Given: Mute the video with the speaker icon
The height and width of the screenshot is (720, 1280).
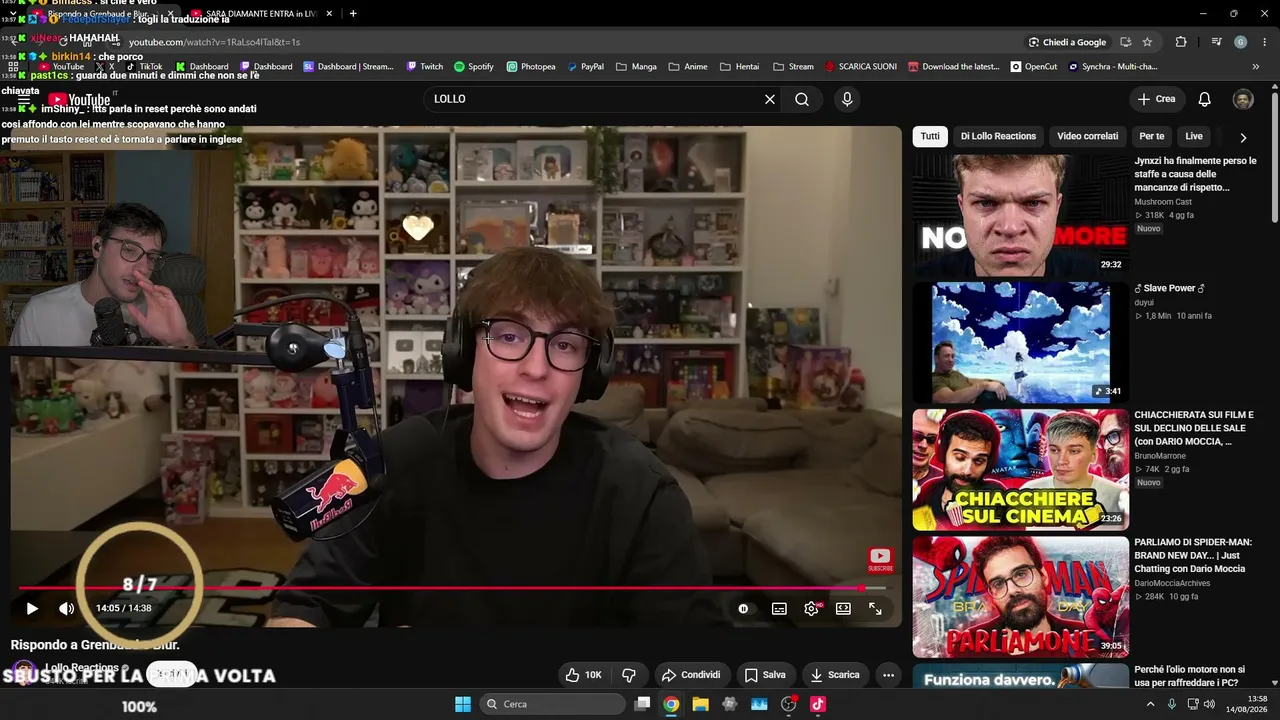Looking at the screenshot, I should [66, 608].
